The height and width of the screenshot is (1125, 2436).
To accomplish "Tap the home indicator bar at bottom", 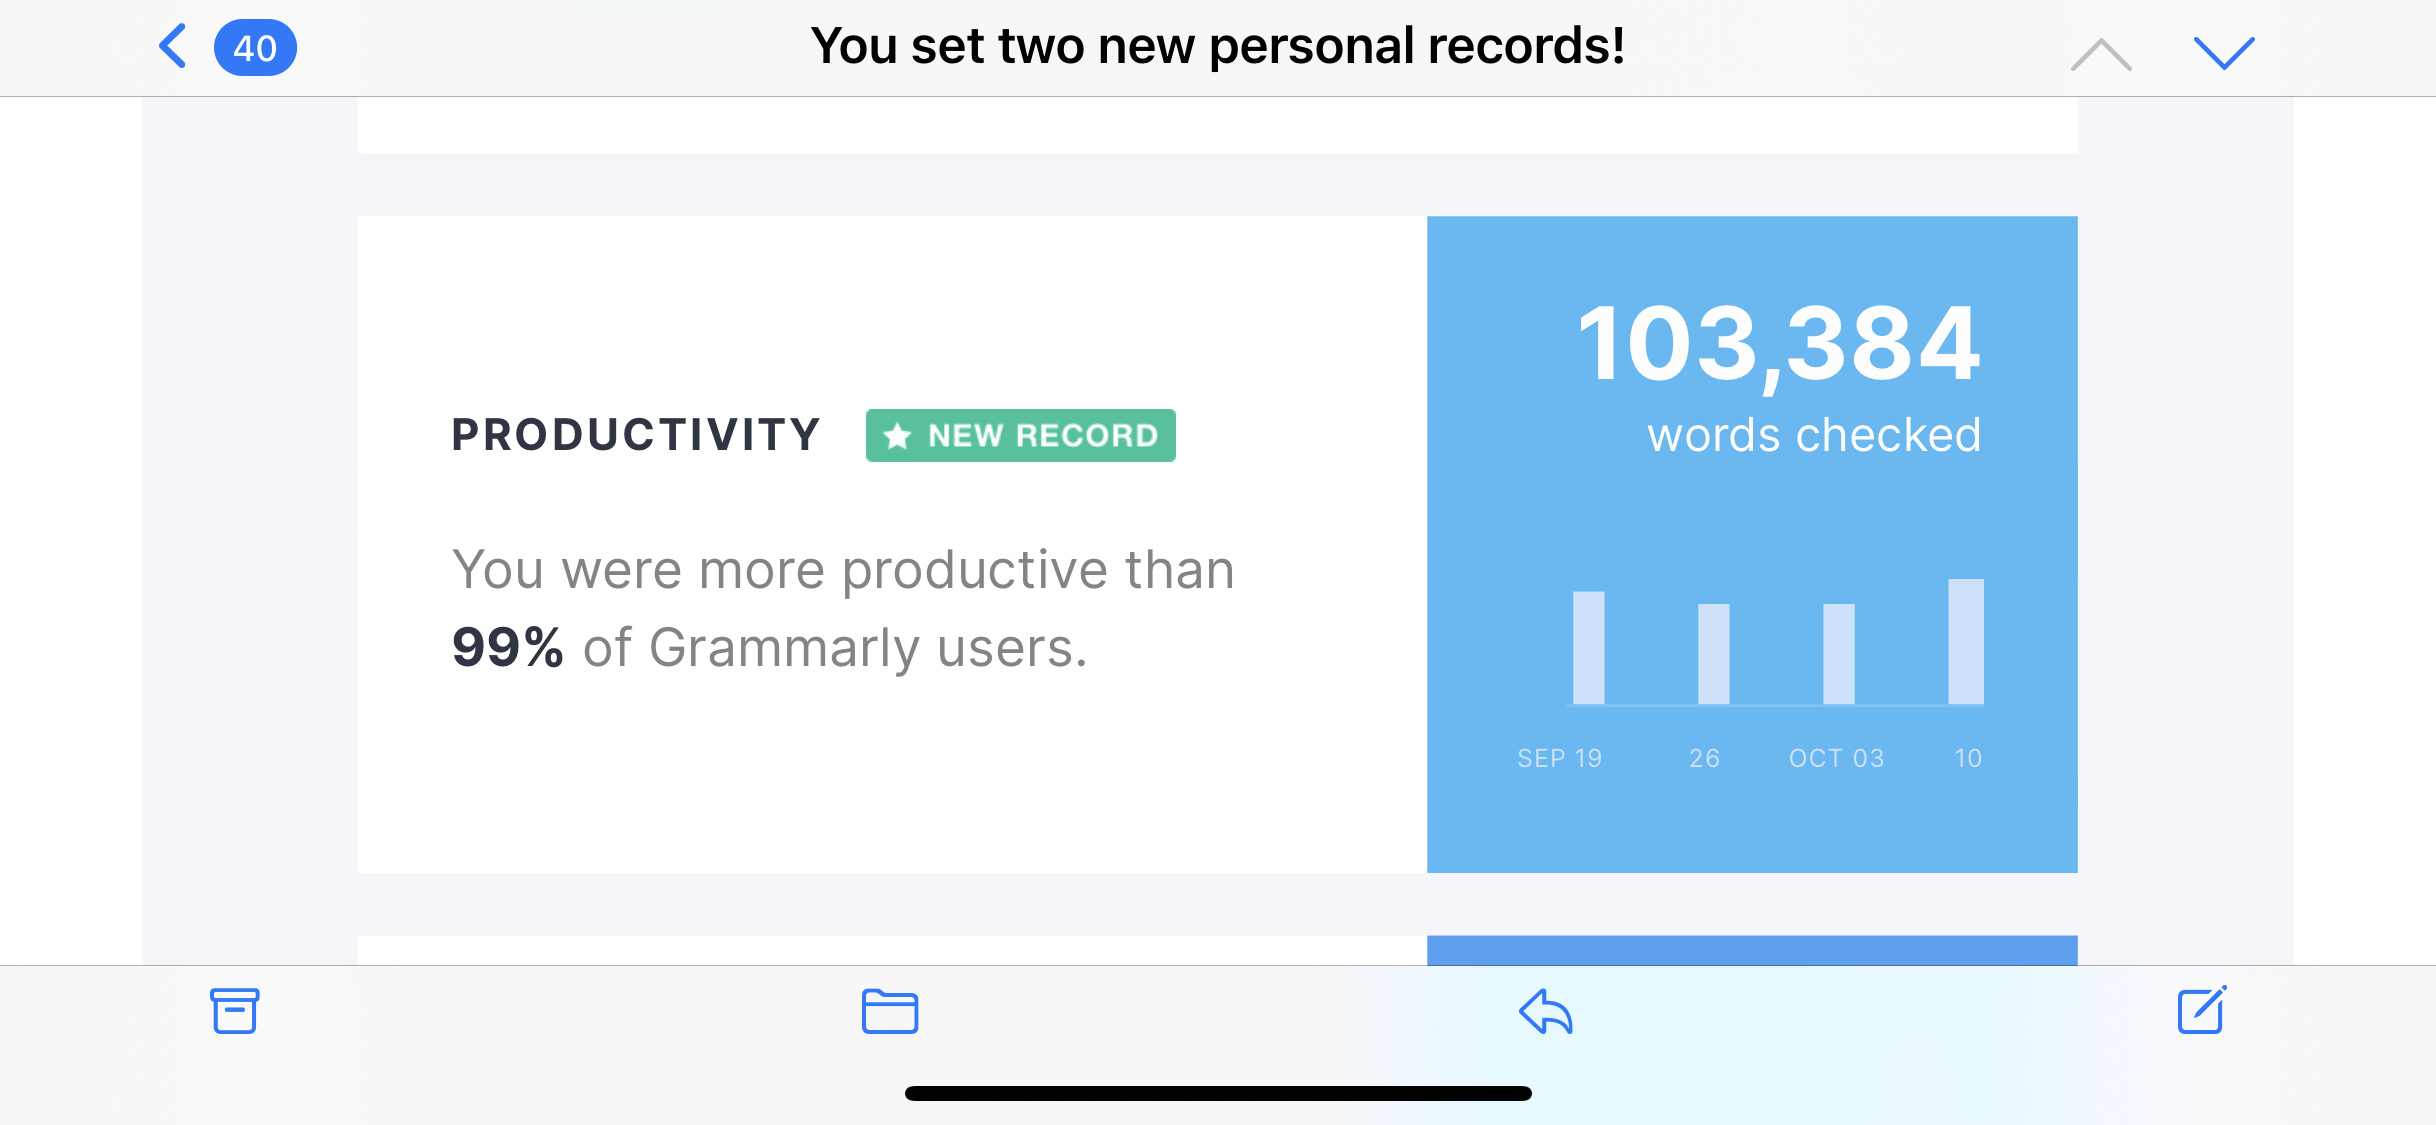I will (x=1217, y=1093).
